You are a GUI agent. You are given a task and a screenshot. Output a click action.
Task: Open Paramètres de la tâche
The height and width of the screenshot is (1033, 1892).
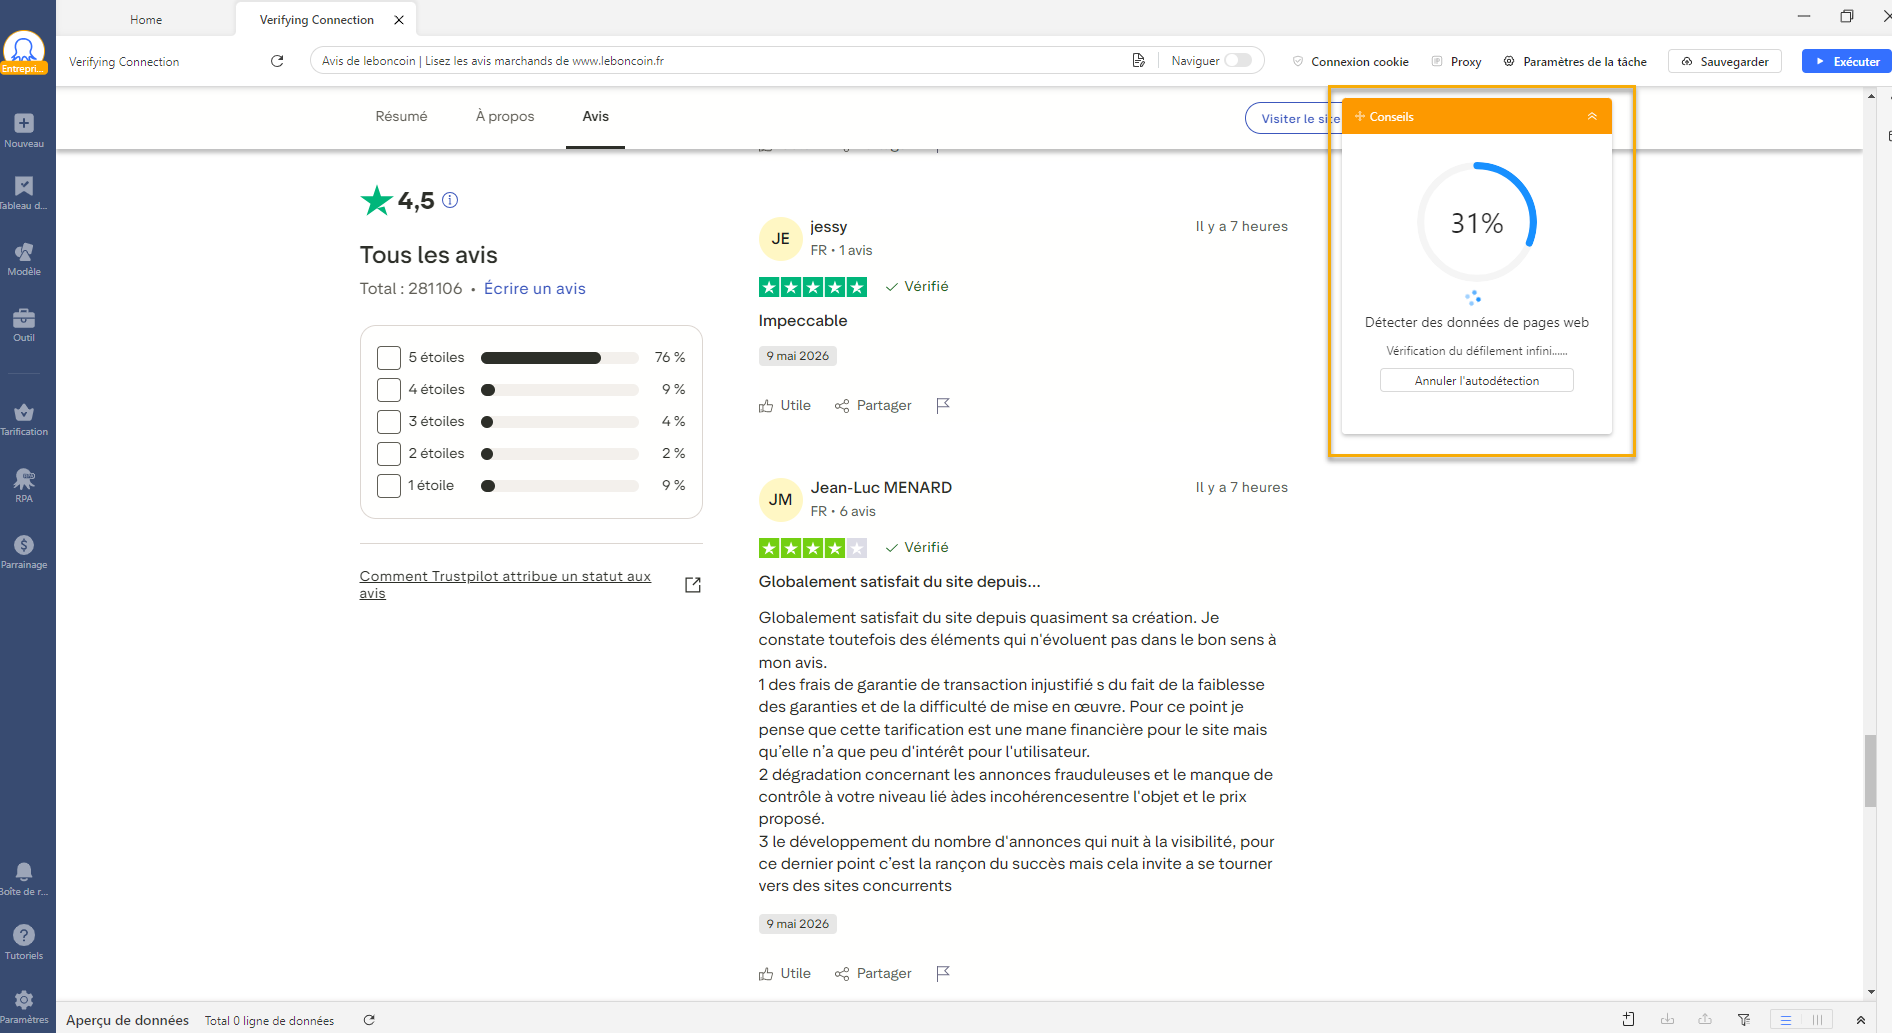coord(1575,61)
